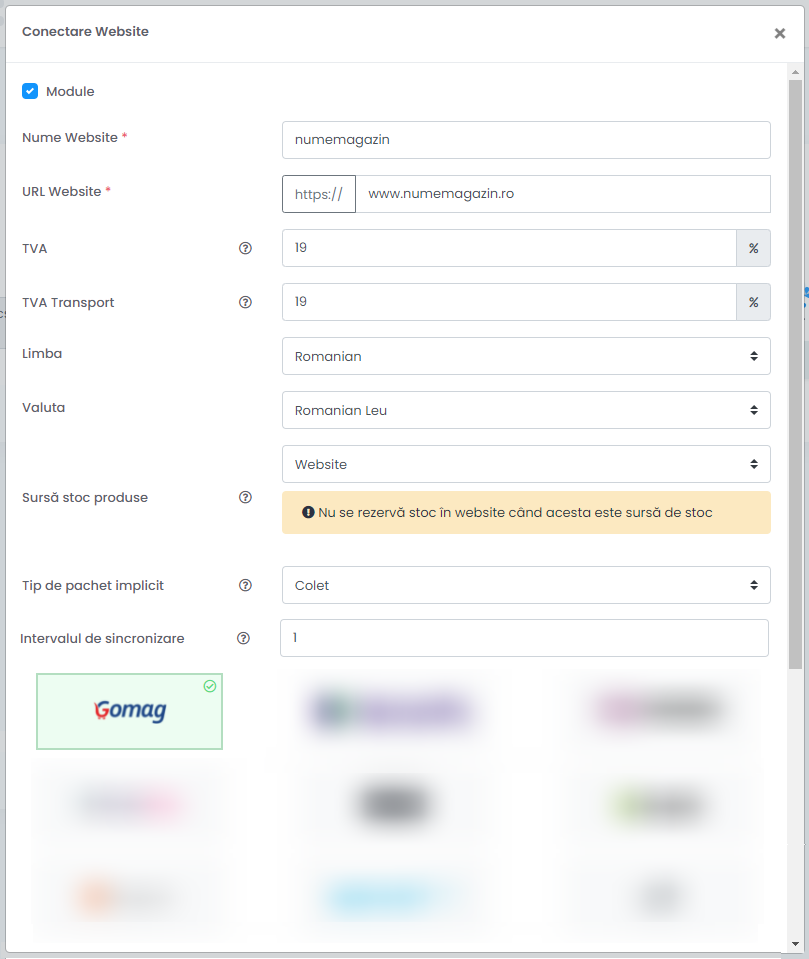Click the green checkmark on the Gomag tile
The image size is (809, 959).
tap(210, 686)
